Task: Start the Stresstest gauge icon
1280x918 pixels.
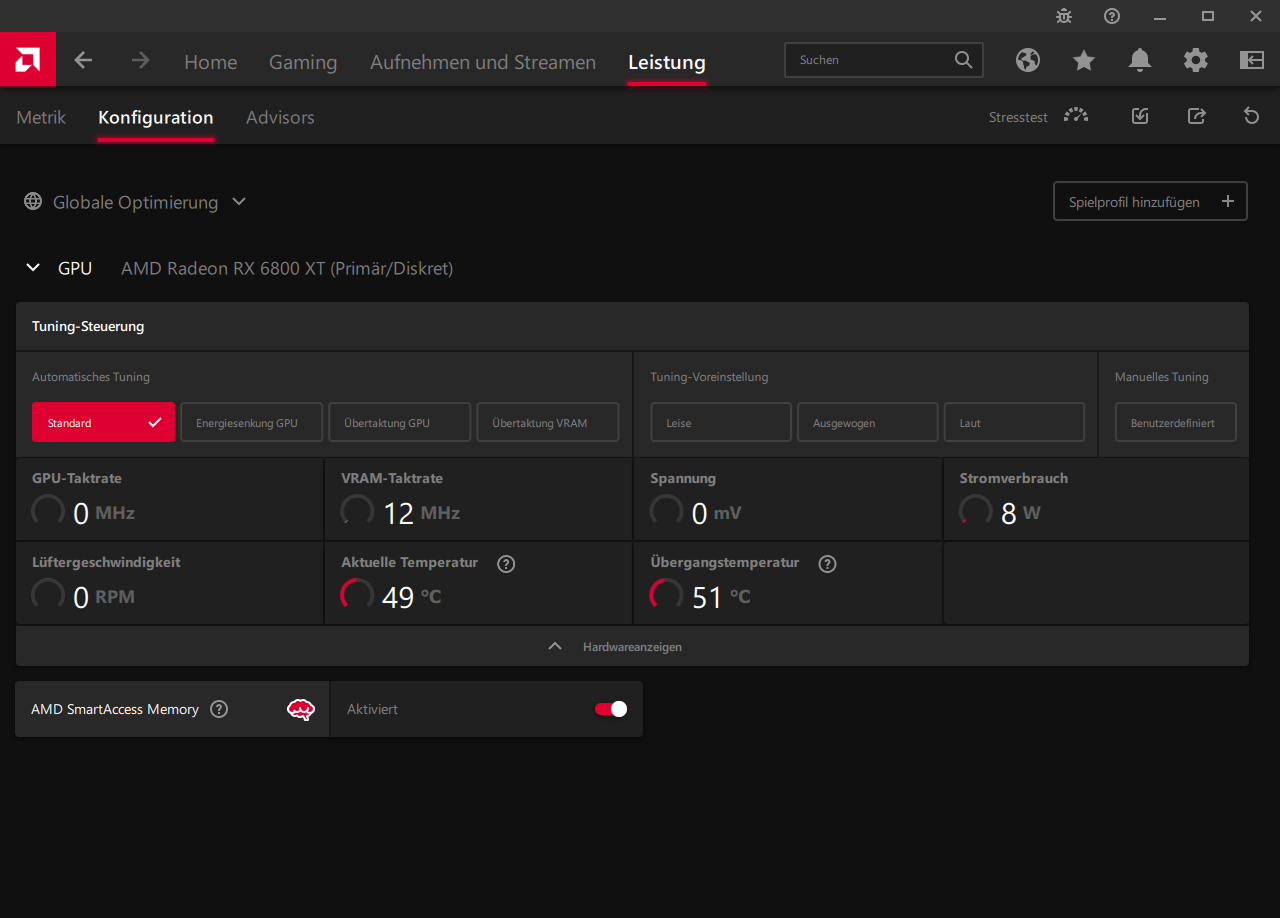Action: [1076, 116]
